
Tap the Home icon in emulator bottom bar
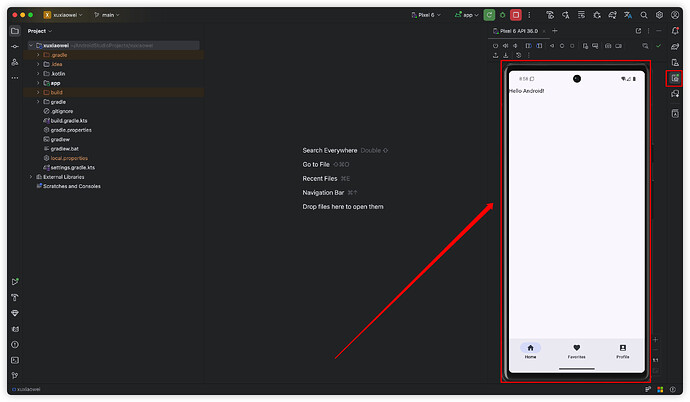[530, 348]
